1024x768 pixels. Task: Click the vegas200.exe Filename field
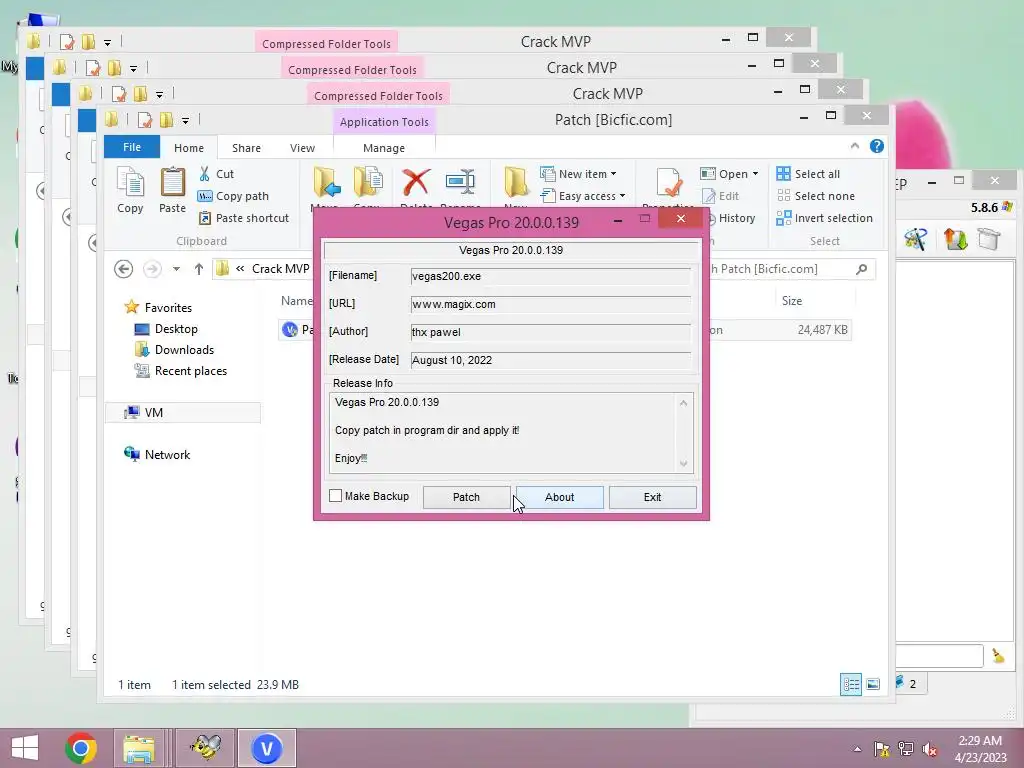[x=551, y=276]
